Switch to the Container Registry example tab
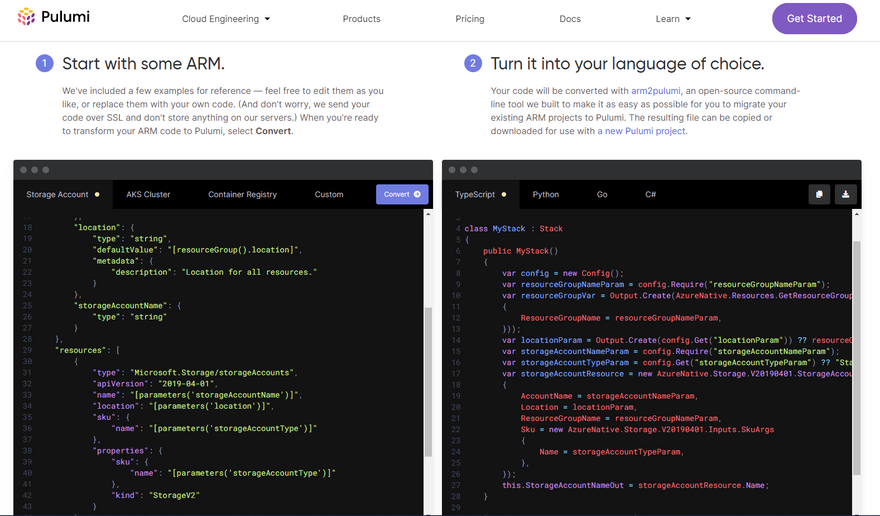 point(242,195)
